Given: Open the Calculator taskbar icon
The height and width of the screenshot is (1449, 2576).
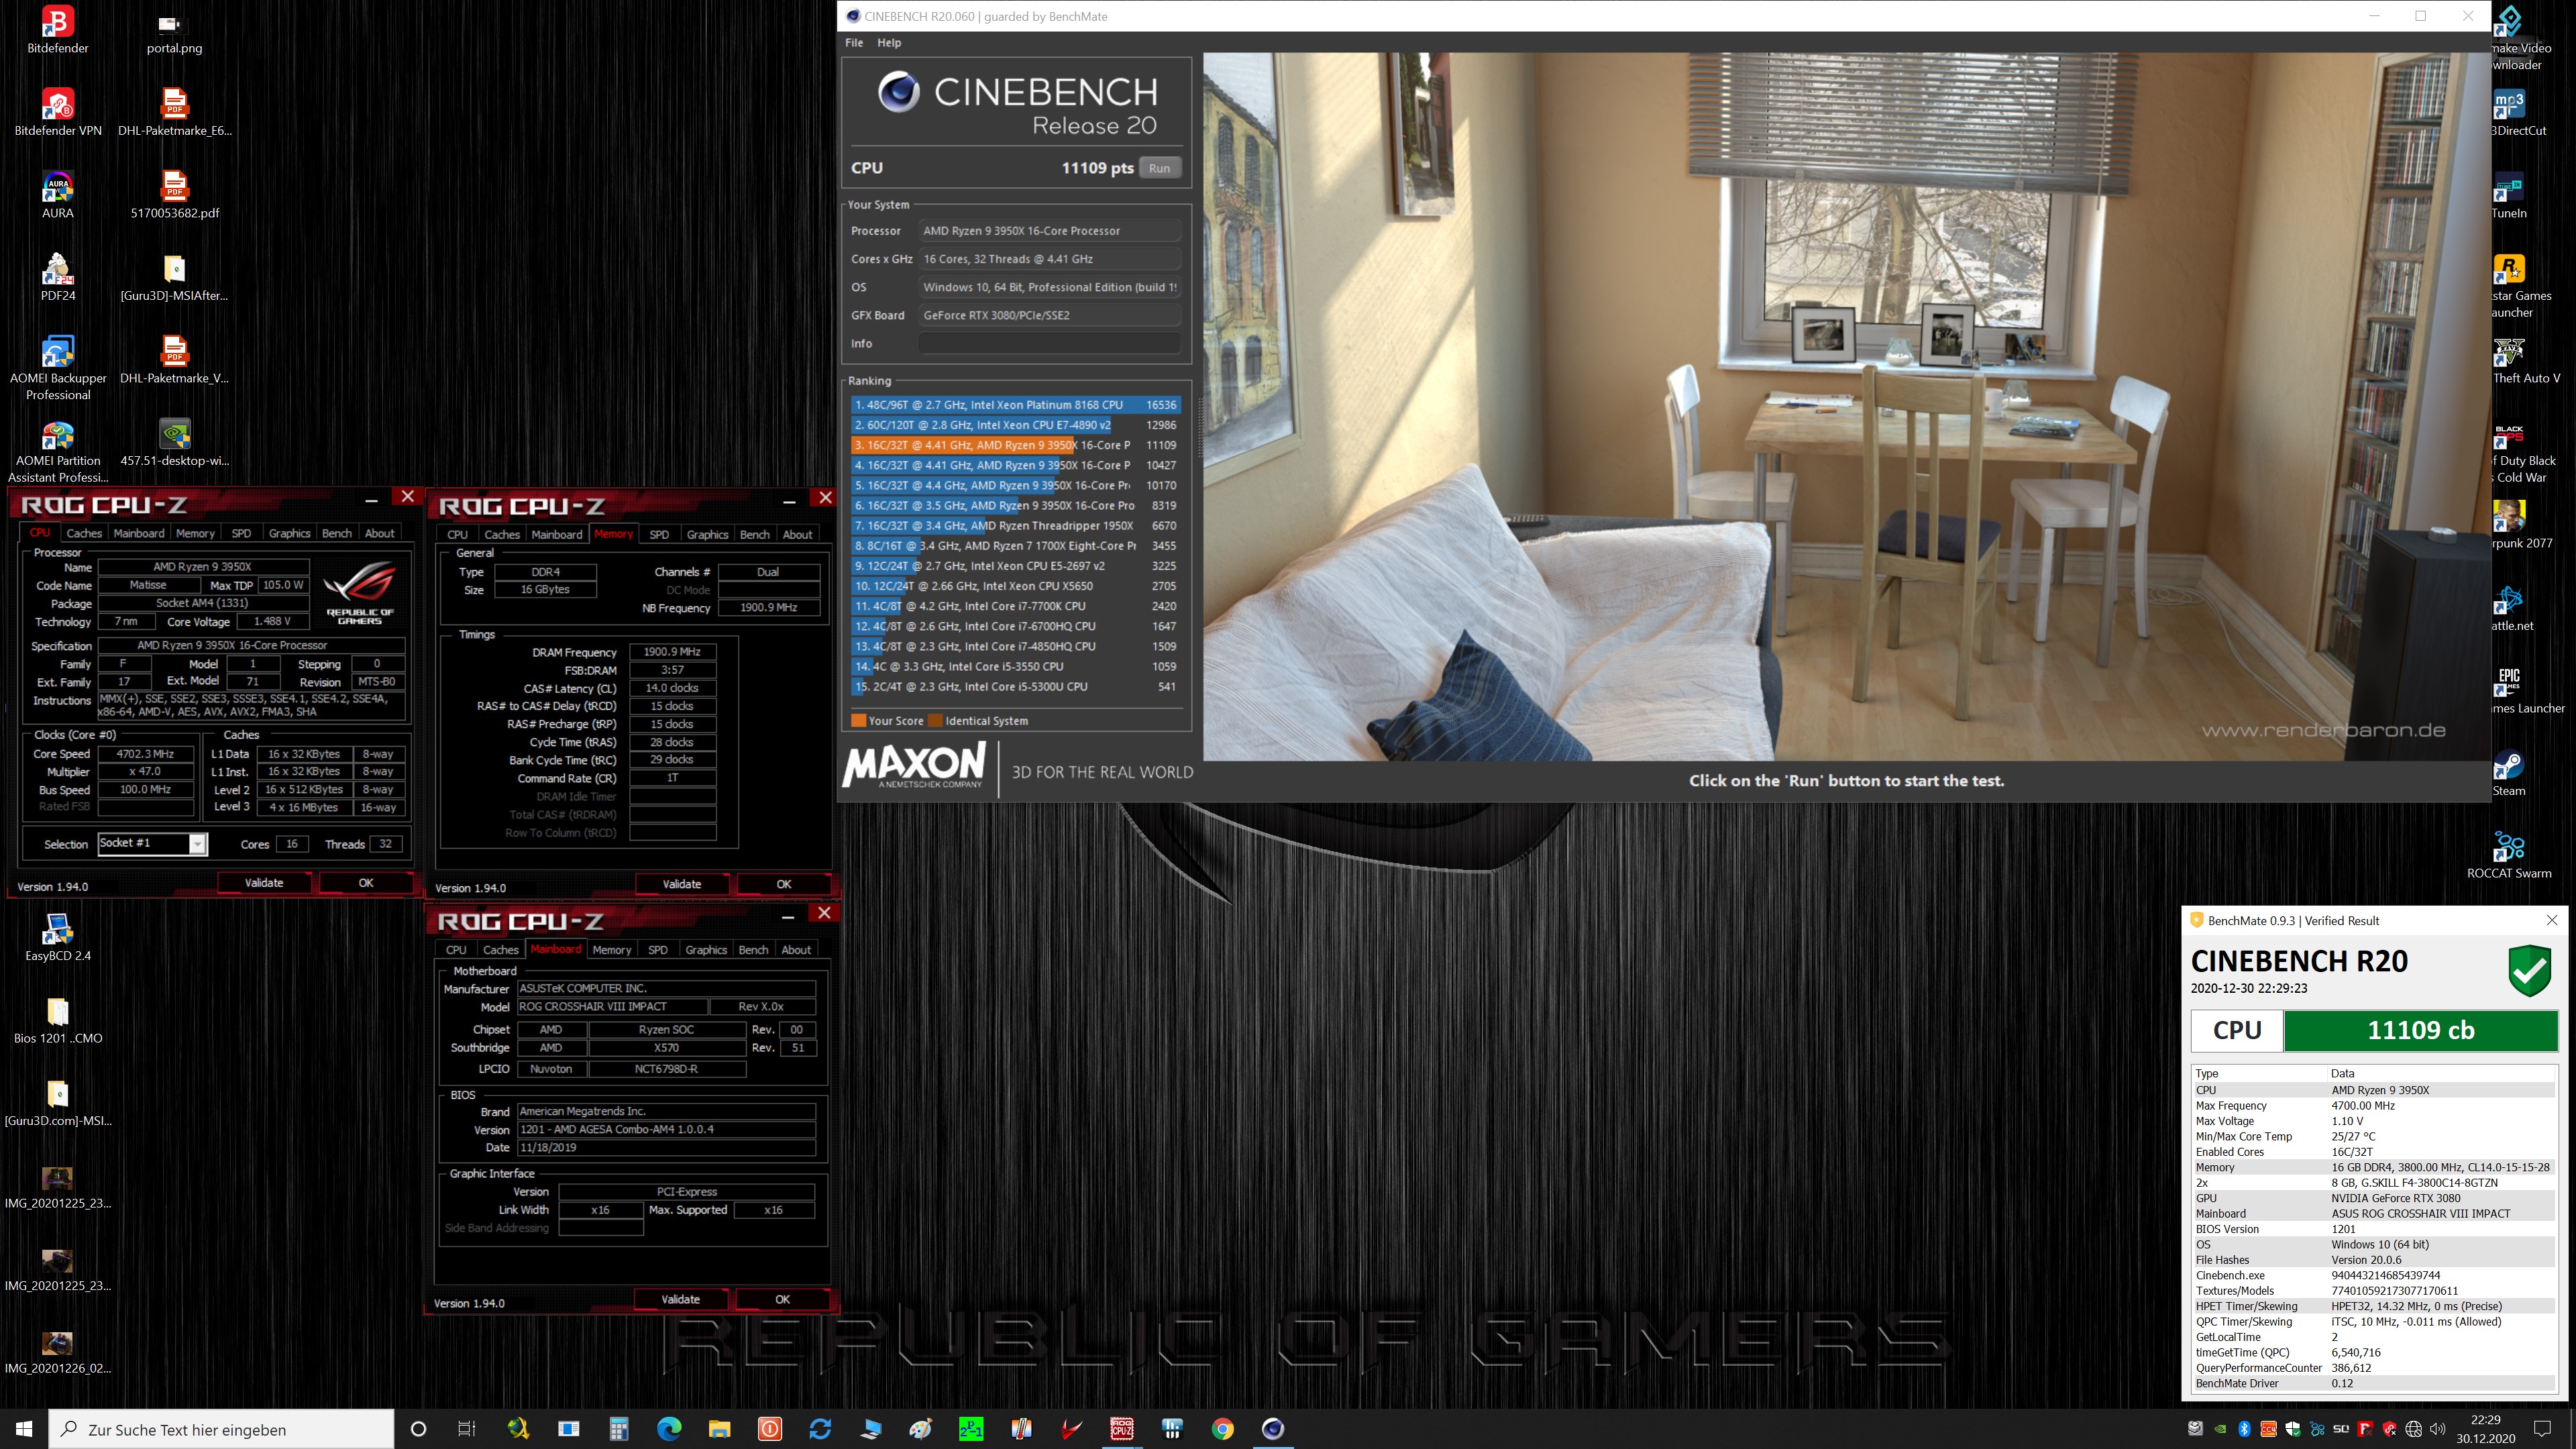Looking at the screenshot, I should (619, 1428).
